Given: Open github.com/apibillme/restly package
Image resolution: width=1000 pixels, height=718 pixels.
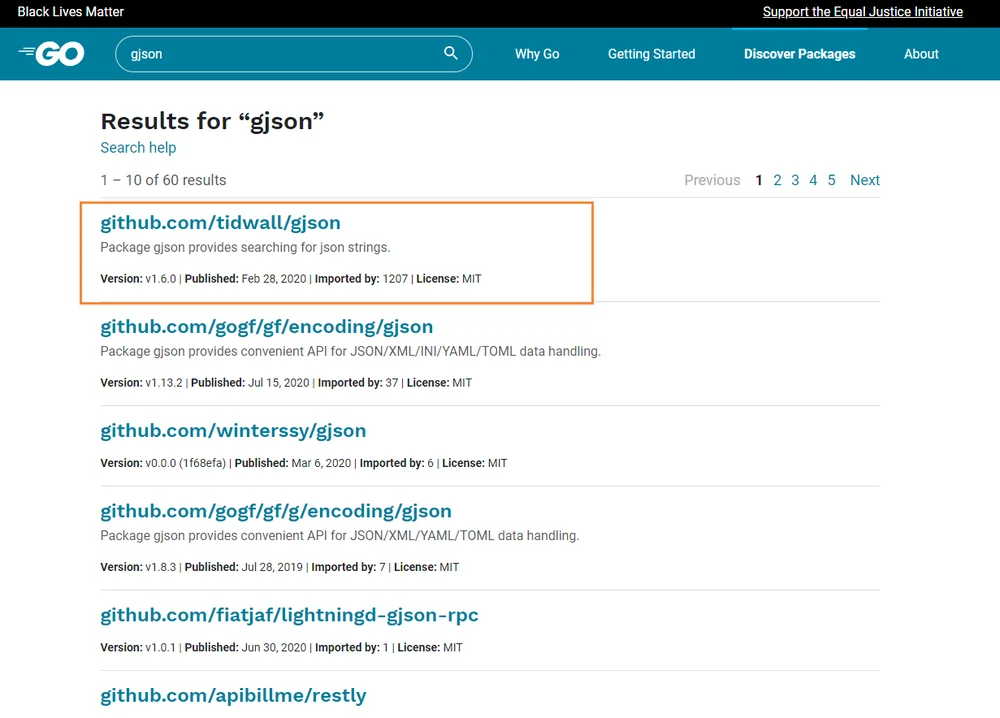Looking at the screenshot, I should tap(233, 695).
